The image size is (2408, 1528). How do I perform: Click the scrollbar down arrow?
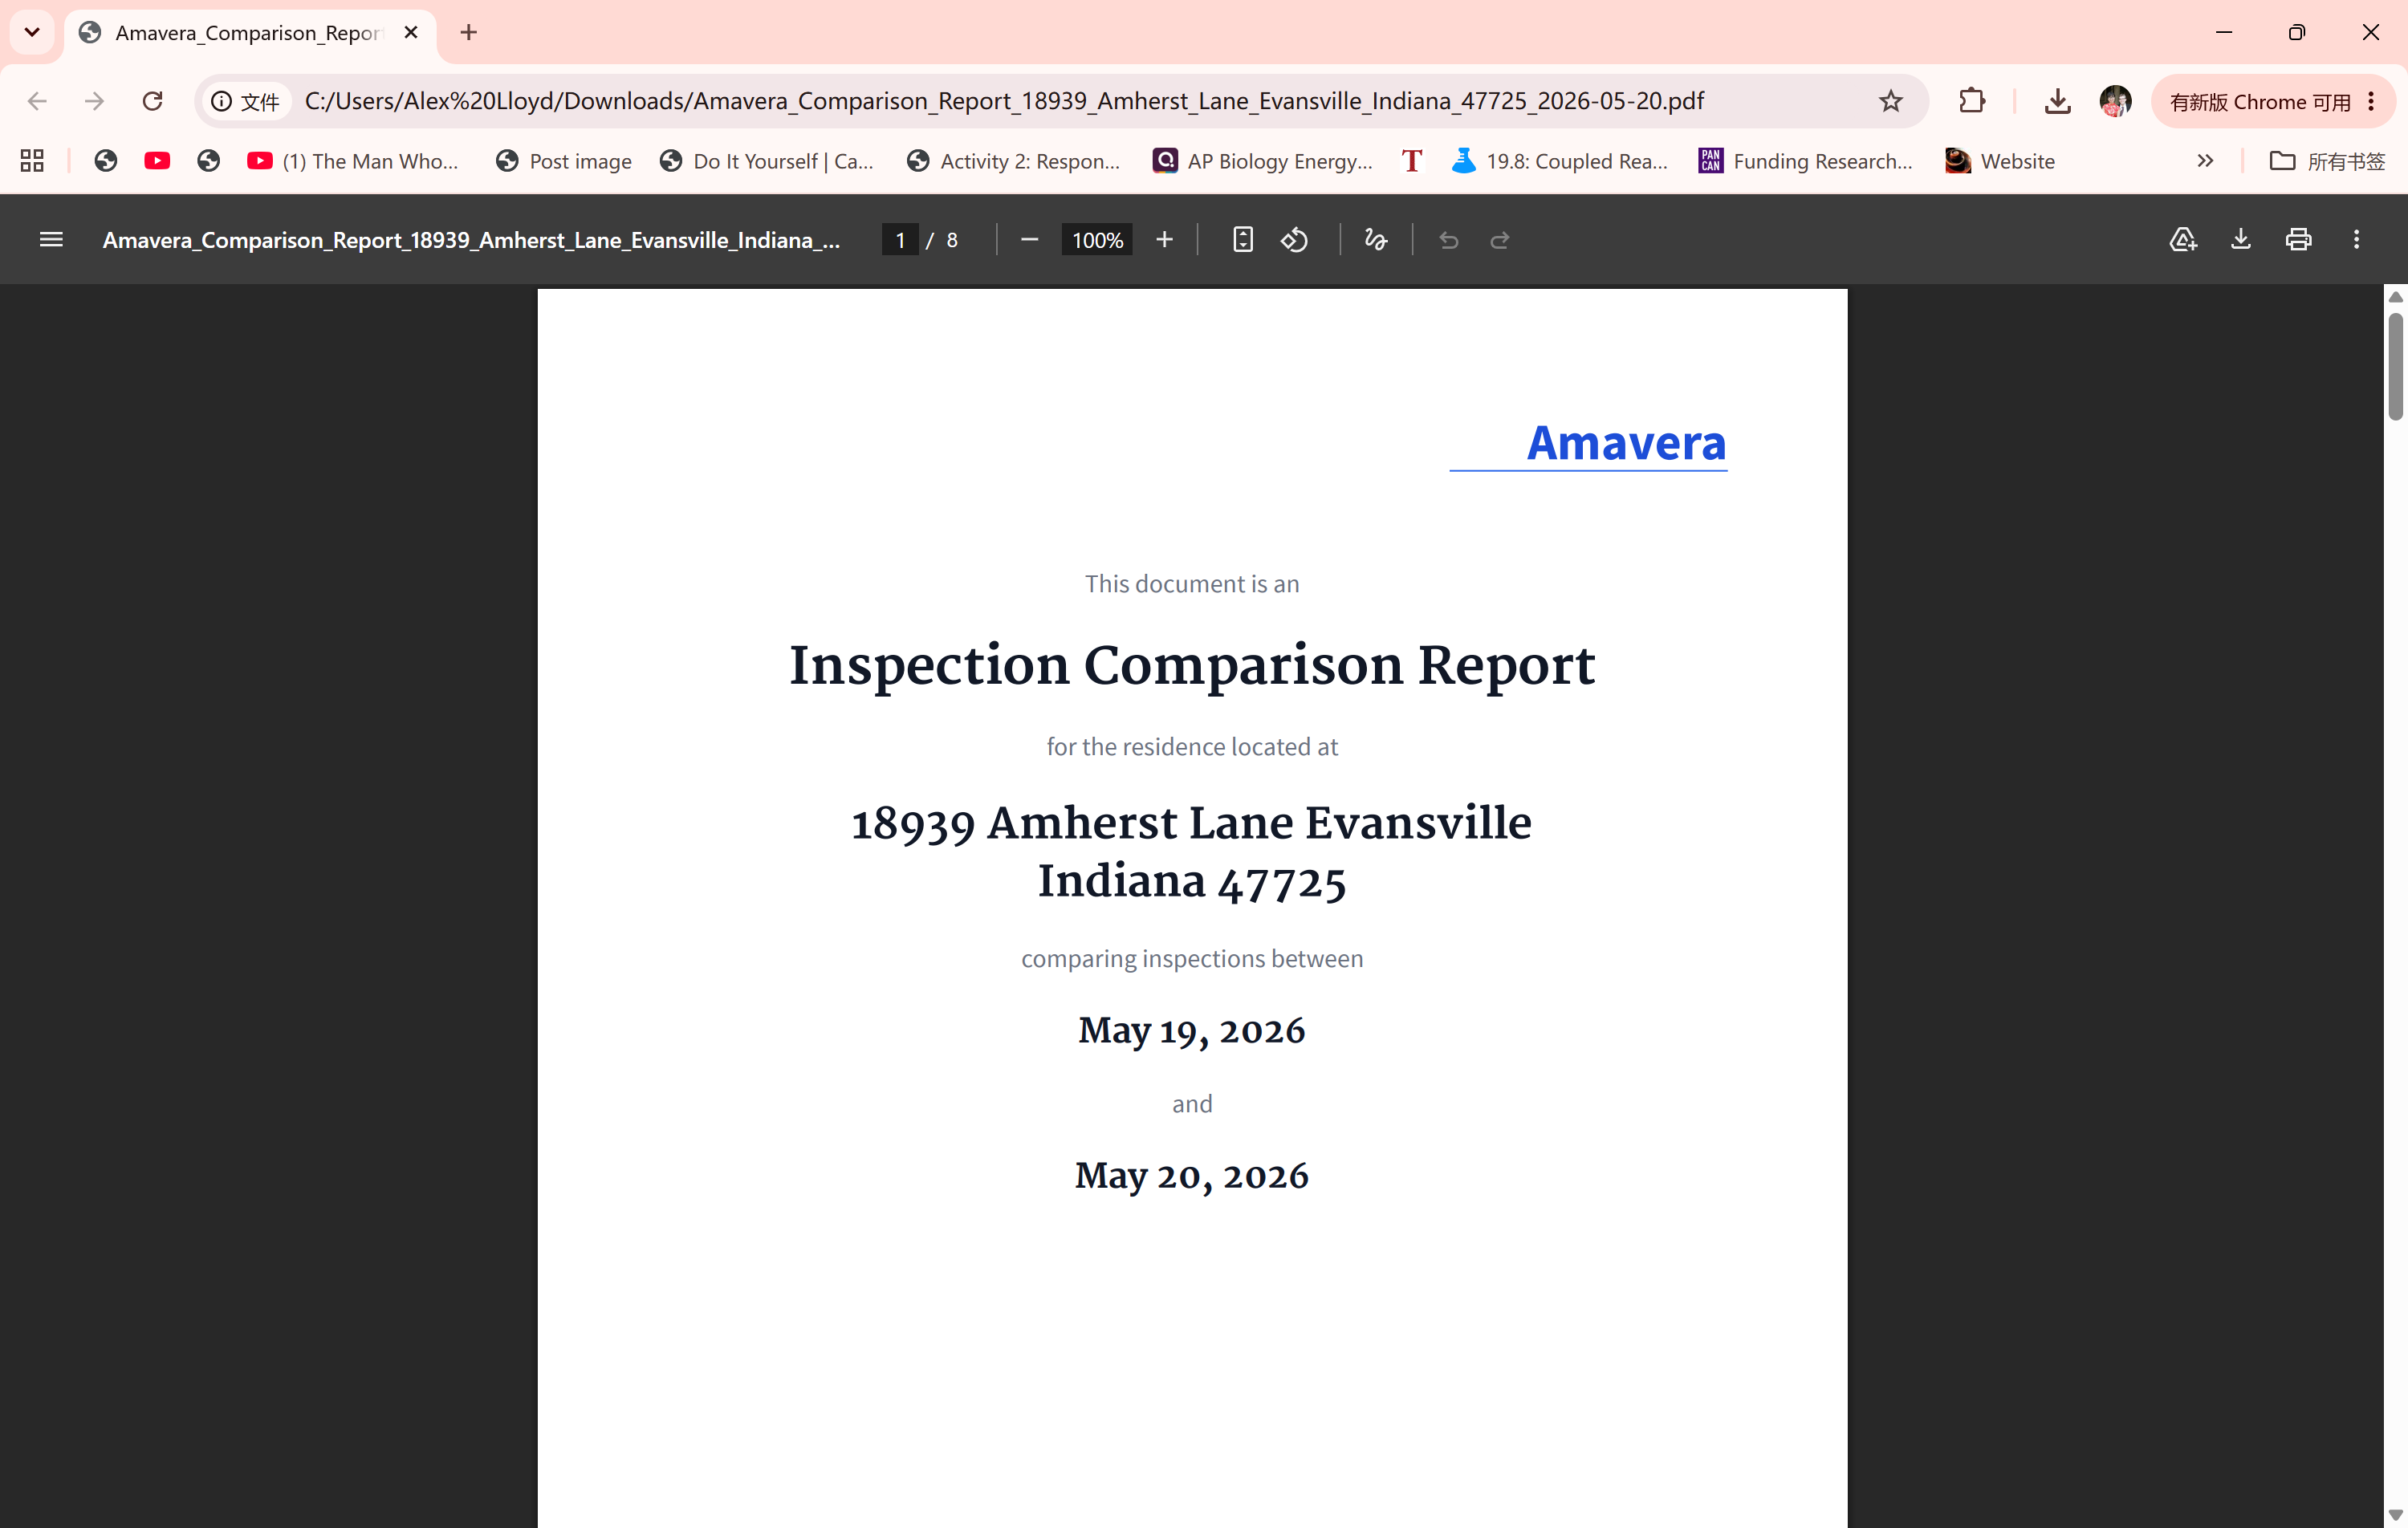2395,1515
